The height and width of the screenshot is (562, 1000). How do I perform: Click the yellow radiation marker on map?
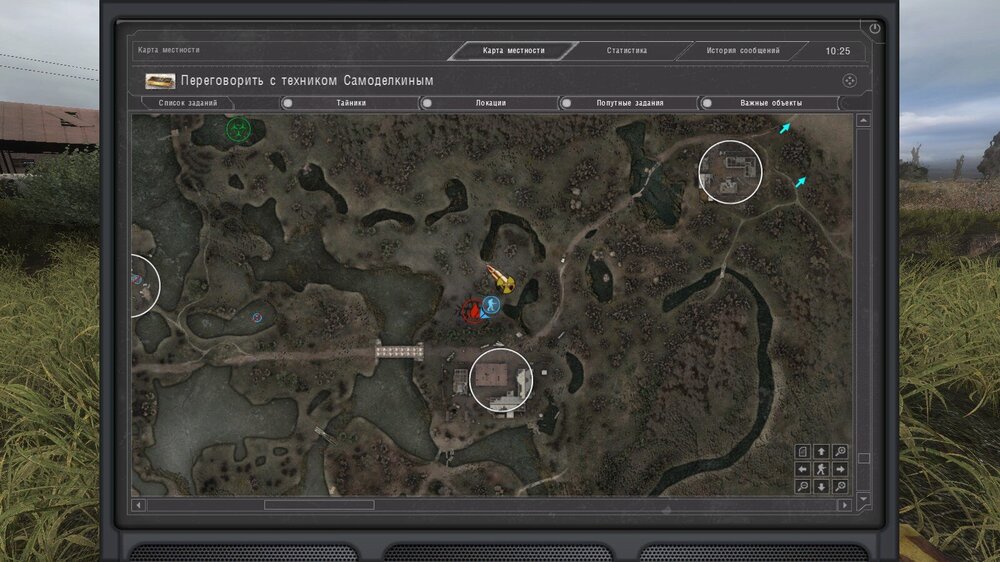506,285
